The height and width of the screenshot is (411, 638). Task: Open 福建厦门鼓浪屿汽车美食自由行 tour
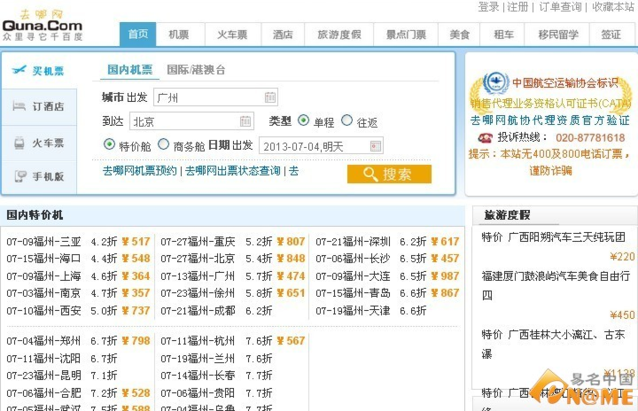(x=556, y=285)
